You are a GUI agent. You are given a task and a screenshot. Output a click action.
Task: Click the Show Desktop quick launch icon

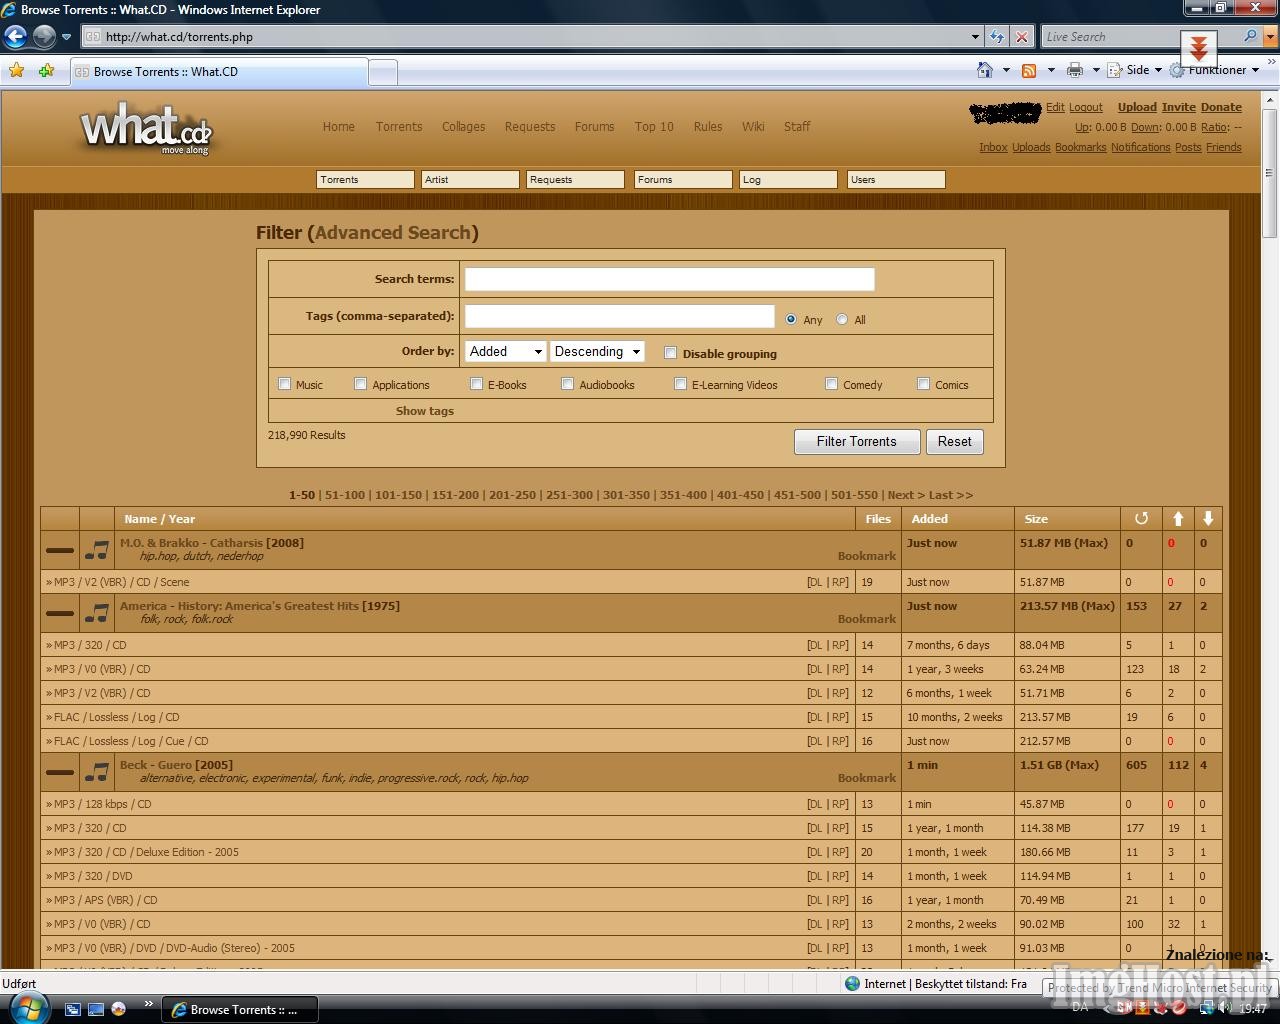pos(96,1009)
